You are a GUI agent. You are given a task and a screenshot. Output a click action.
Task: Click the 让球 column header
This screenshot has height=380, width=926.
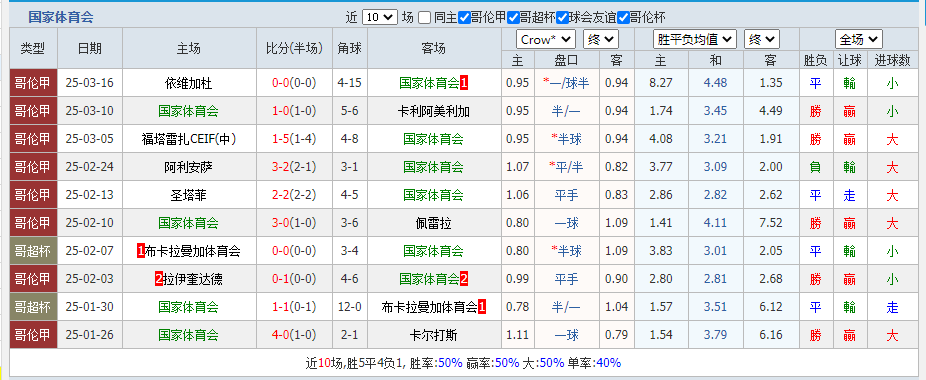coord(850,60)
